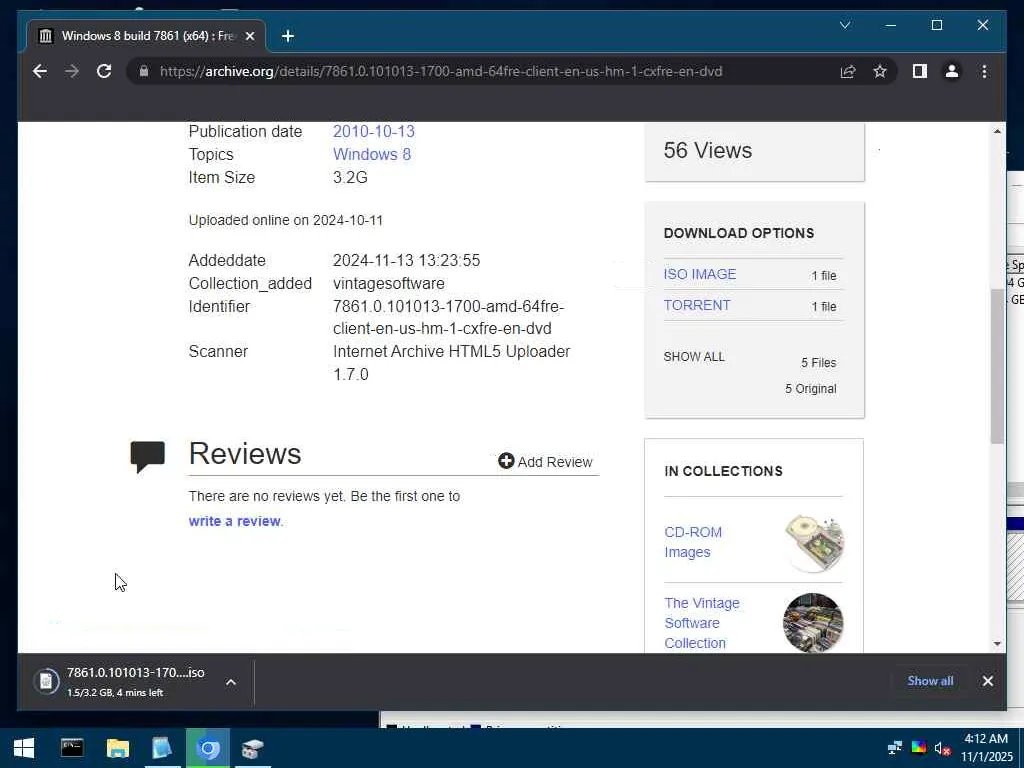Image resolution: width=1024 pixels, height=768 pixels.
Task: Open Command Prompt from taskbar
Action: [72, 748]
